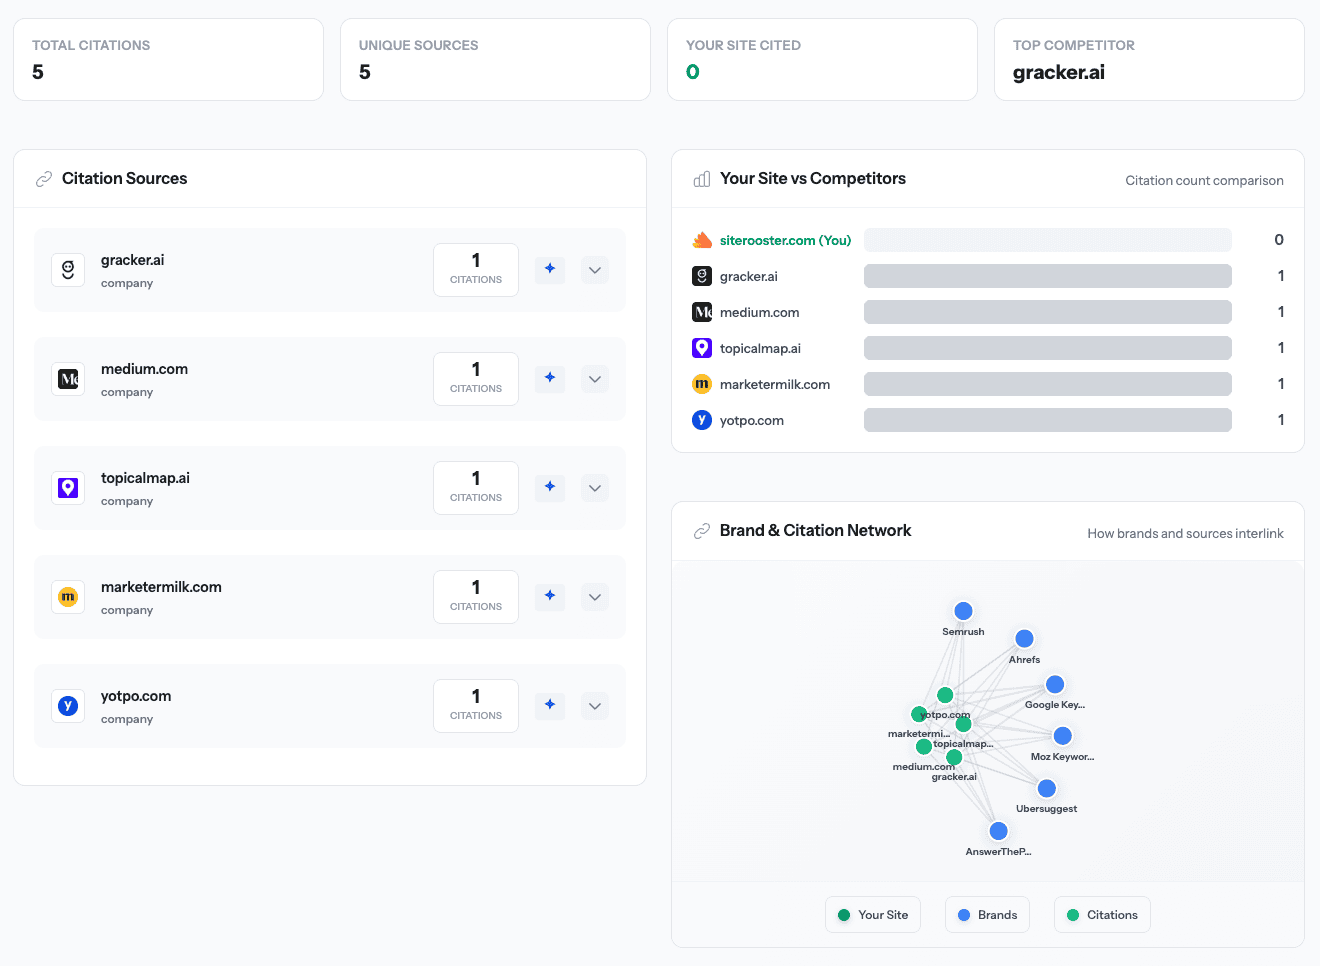Image resolution: width=1320 pixels, height=966 pixels.
Task: Click the yotpo.com icon in Citation Sources
Action: [68, 706]
